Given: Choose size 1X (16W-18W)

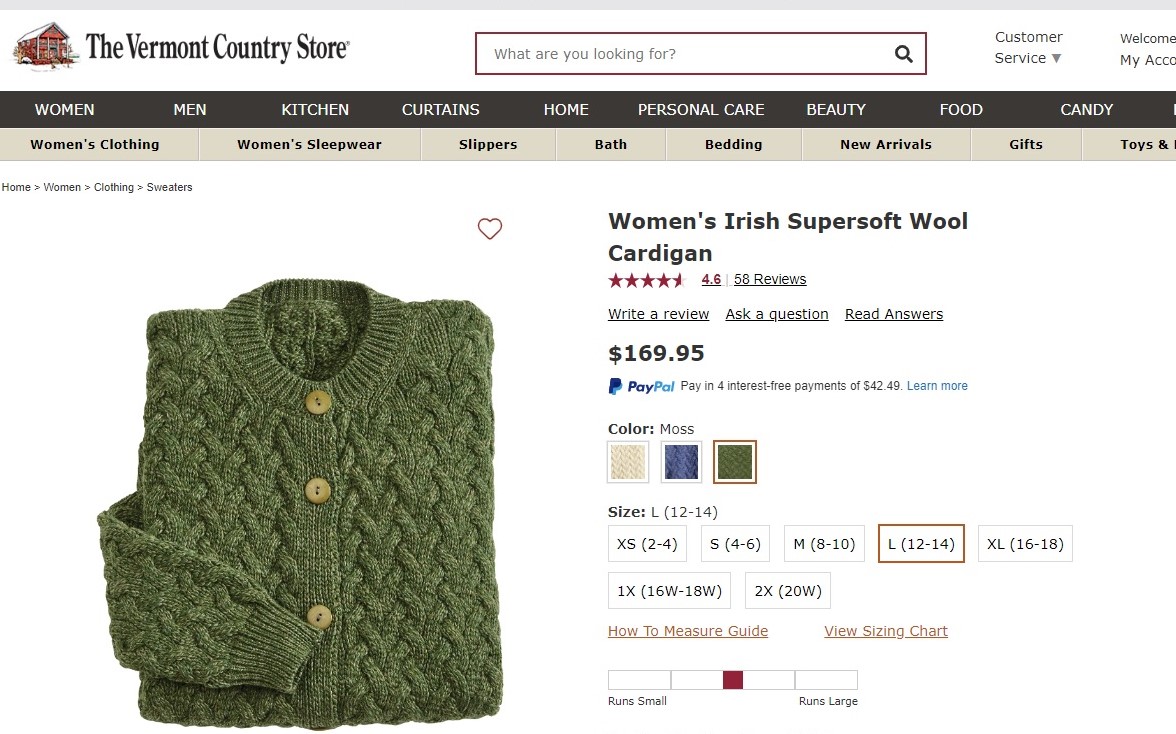Looking at the screenshot, I should pyautogui.click(x=669, y=591).
